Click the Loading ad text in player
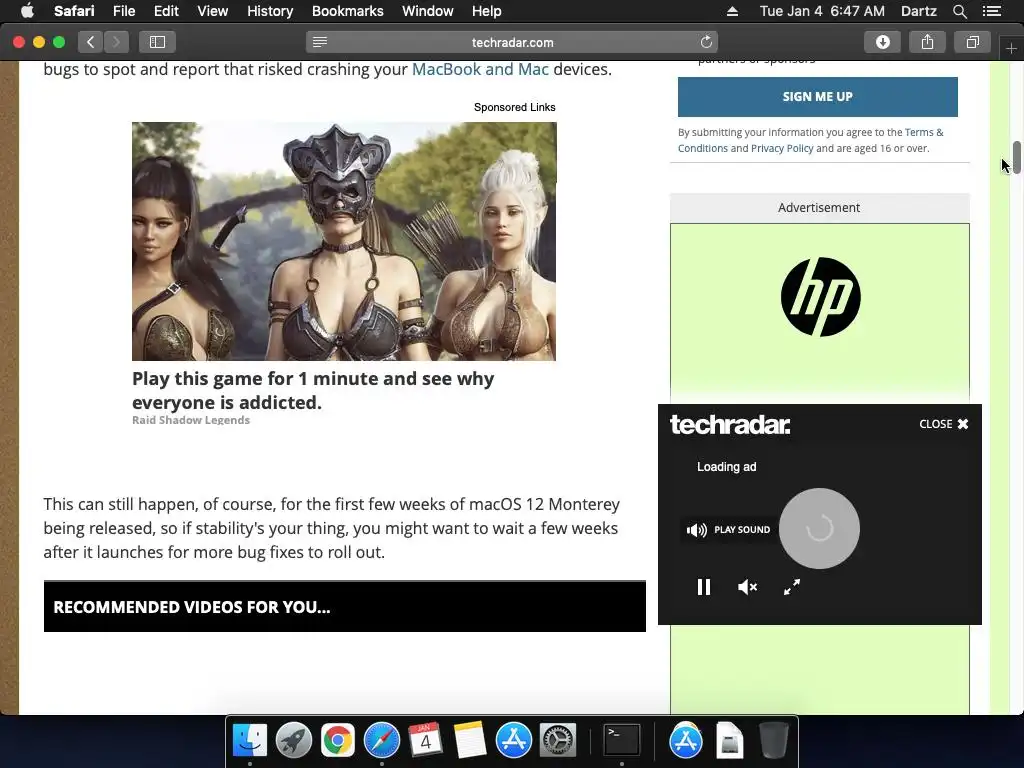This screenshot has width=1024, height=768. (x=726, y=467)
